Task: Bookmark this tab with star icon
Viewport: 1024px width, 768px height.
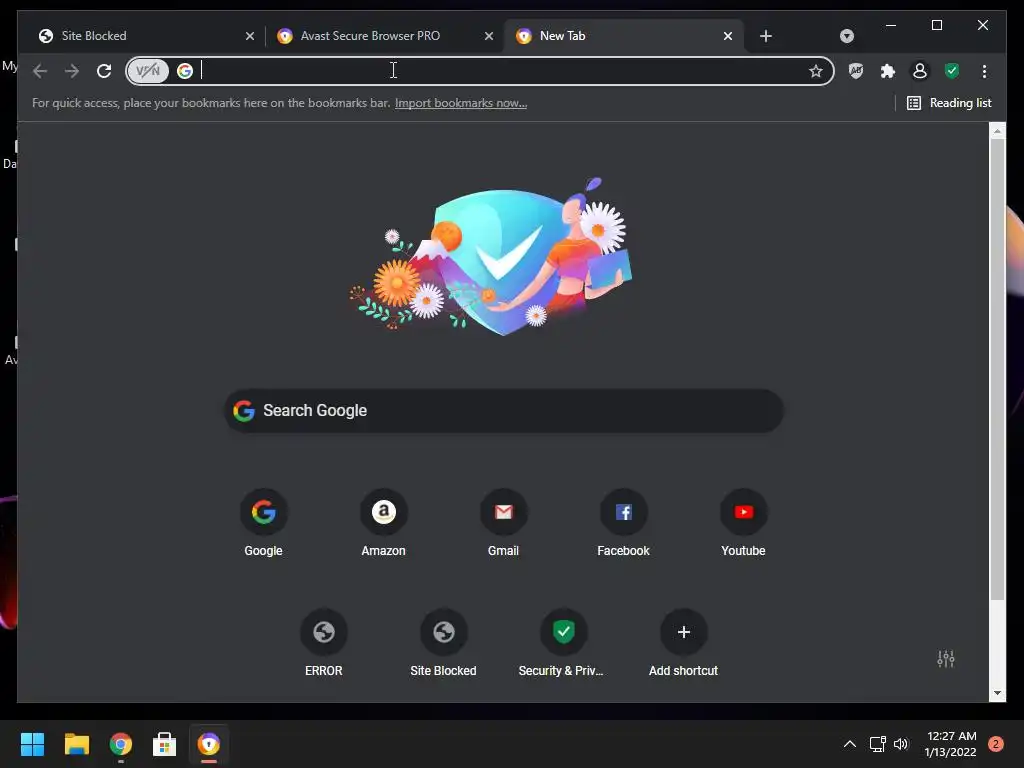Action: coord(816,71)
